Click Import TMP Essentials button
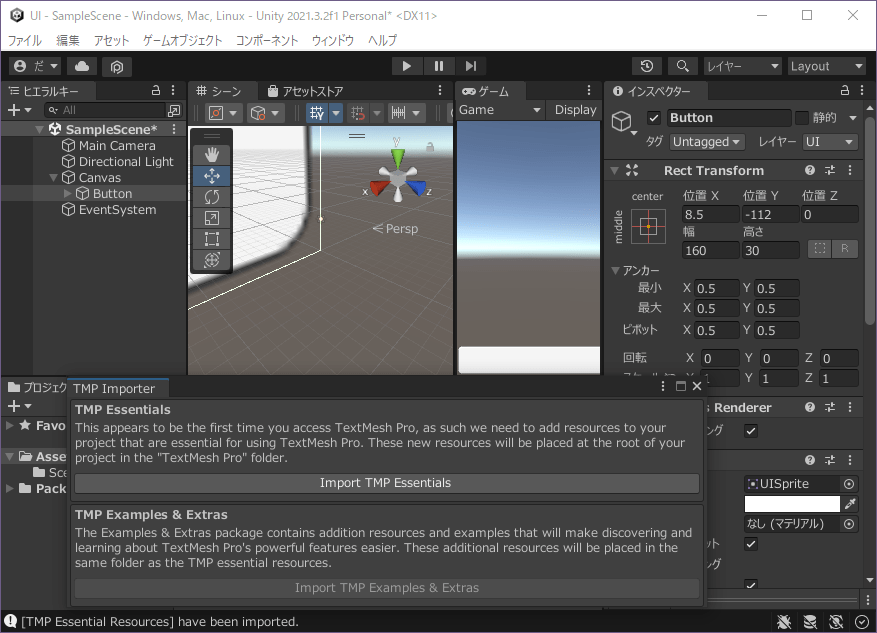 (386, 483)
